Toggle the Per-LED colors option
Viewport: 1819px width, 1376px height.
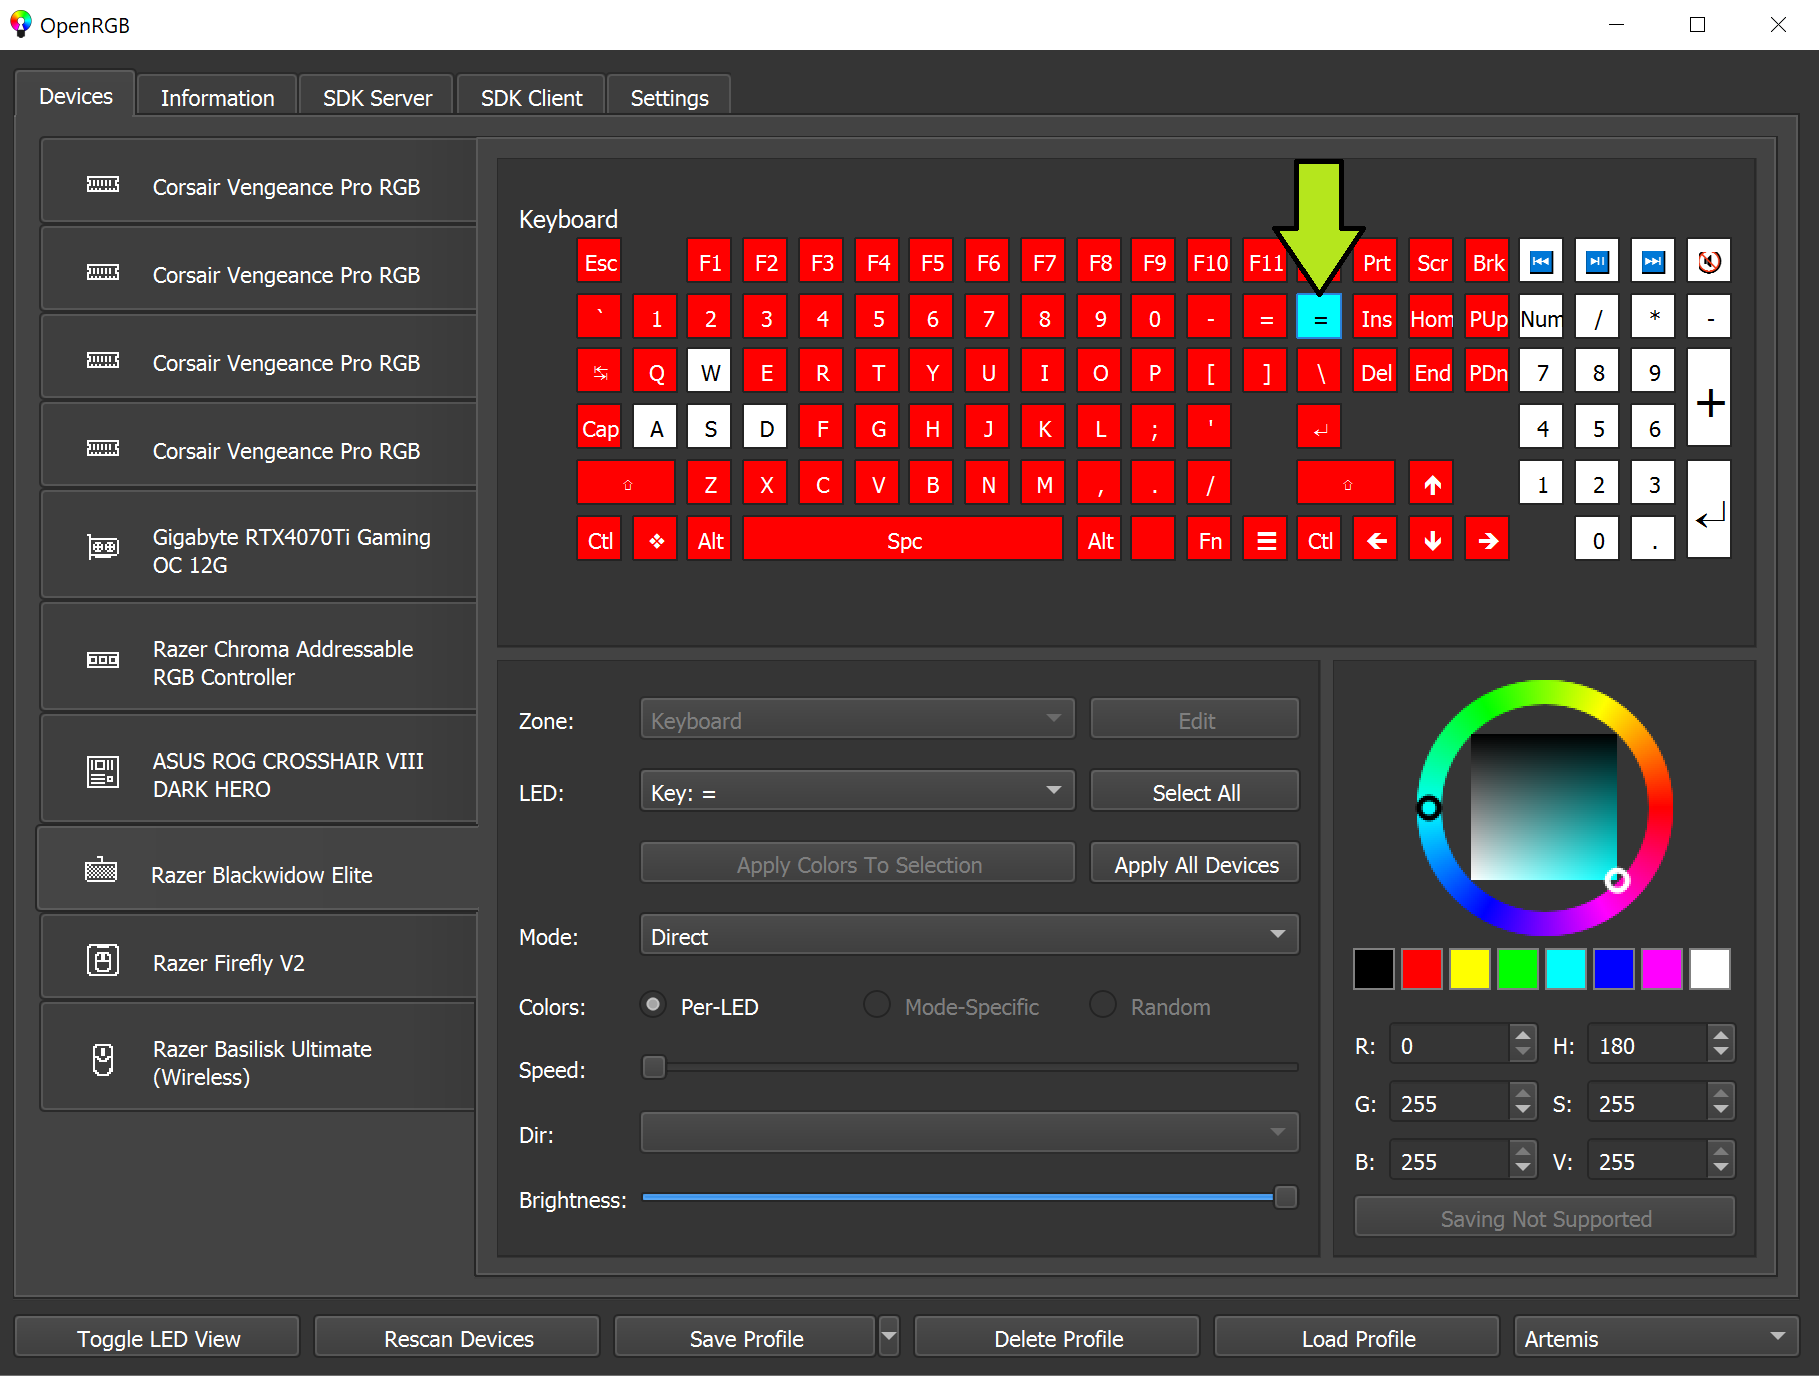[x=652, y=1006]
